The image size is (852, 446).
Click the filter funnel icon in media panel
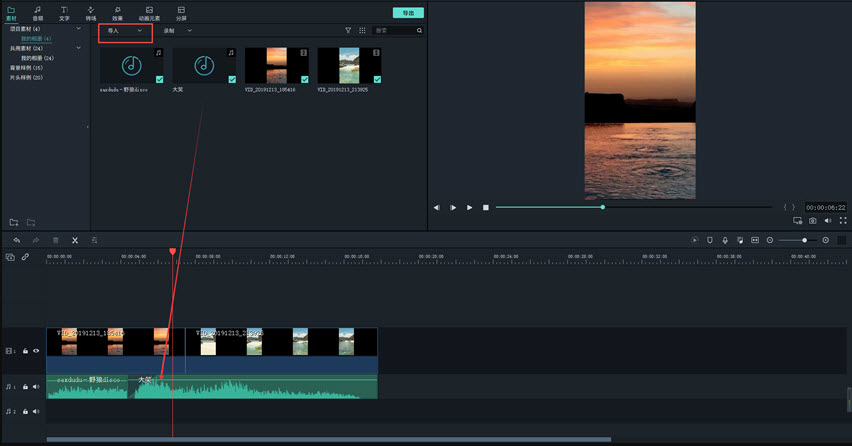coord(348,31)
